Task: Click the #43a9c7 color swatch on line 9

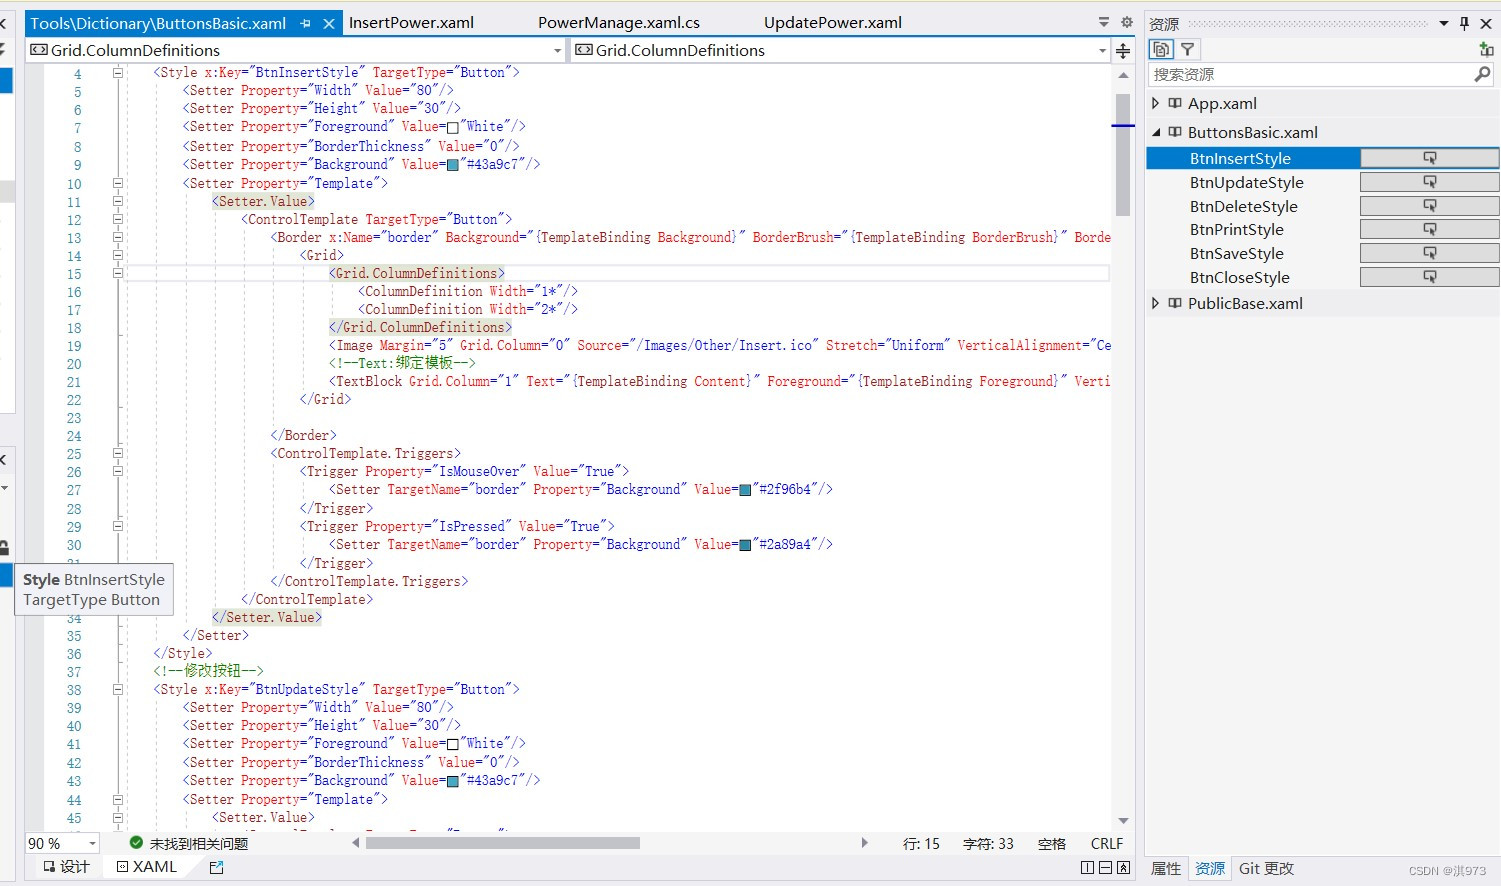Action: click(x=452, y=165)
